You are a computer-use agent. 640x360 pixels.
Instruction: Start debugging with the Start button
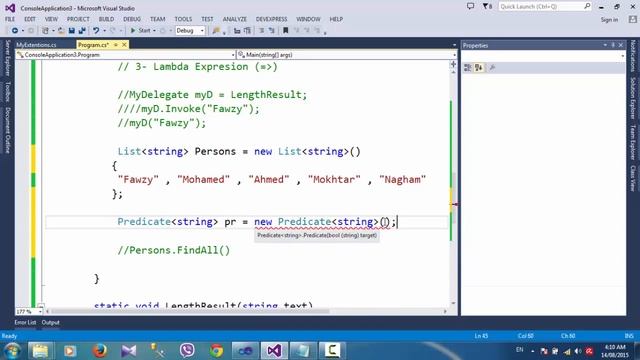(140, 31)
